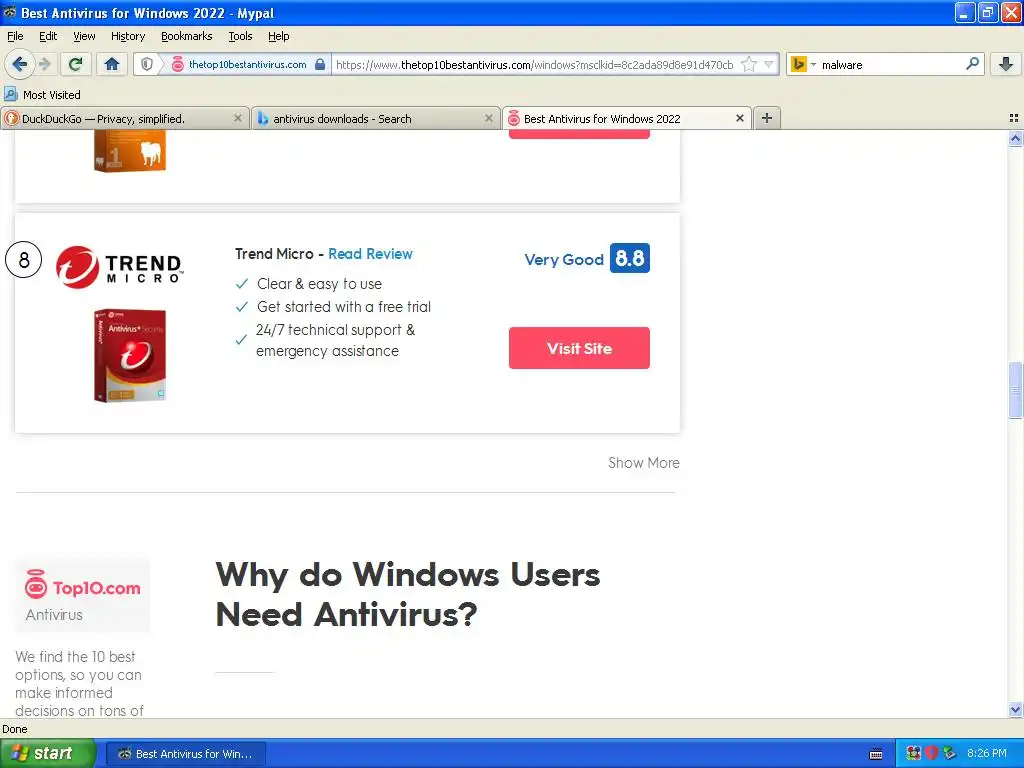Open the History menu

pos(127,36)
